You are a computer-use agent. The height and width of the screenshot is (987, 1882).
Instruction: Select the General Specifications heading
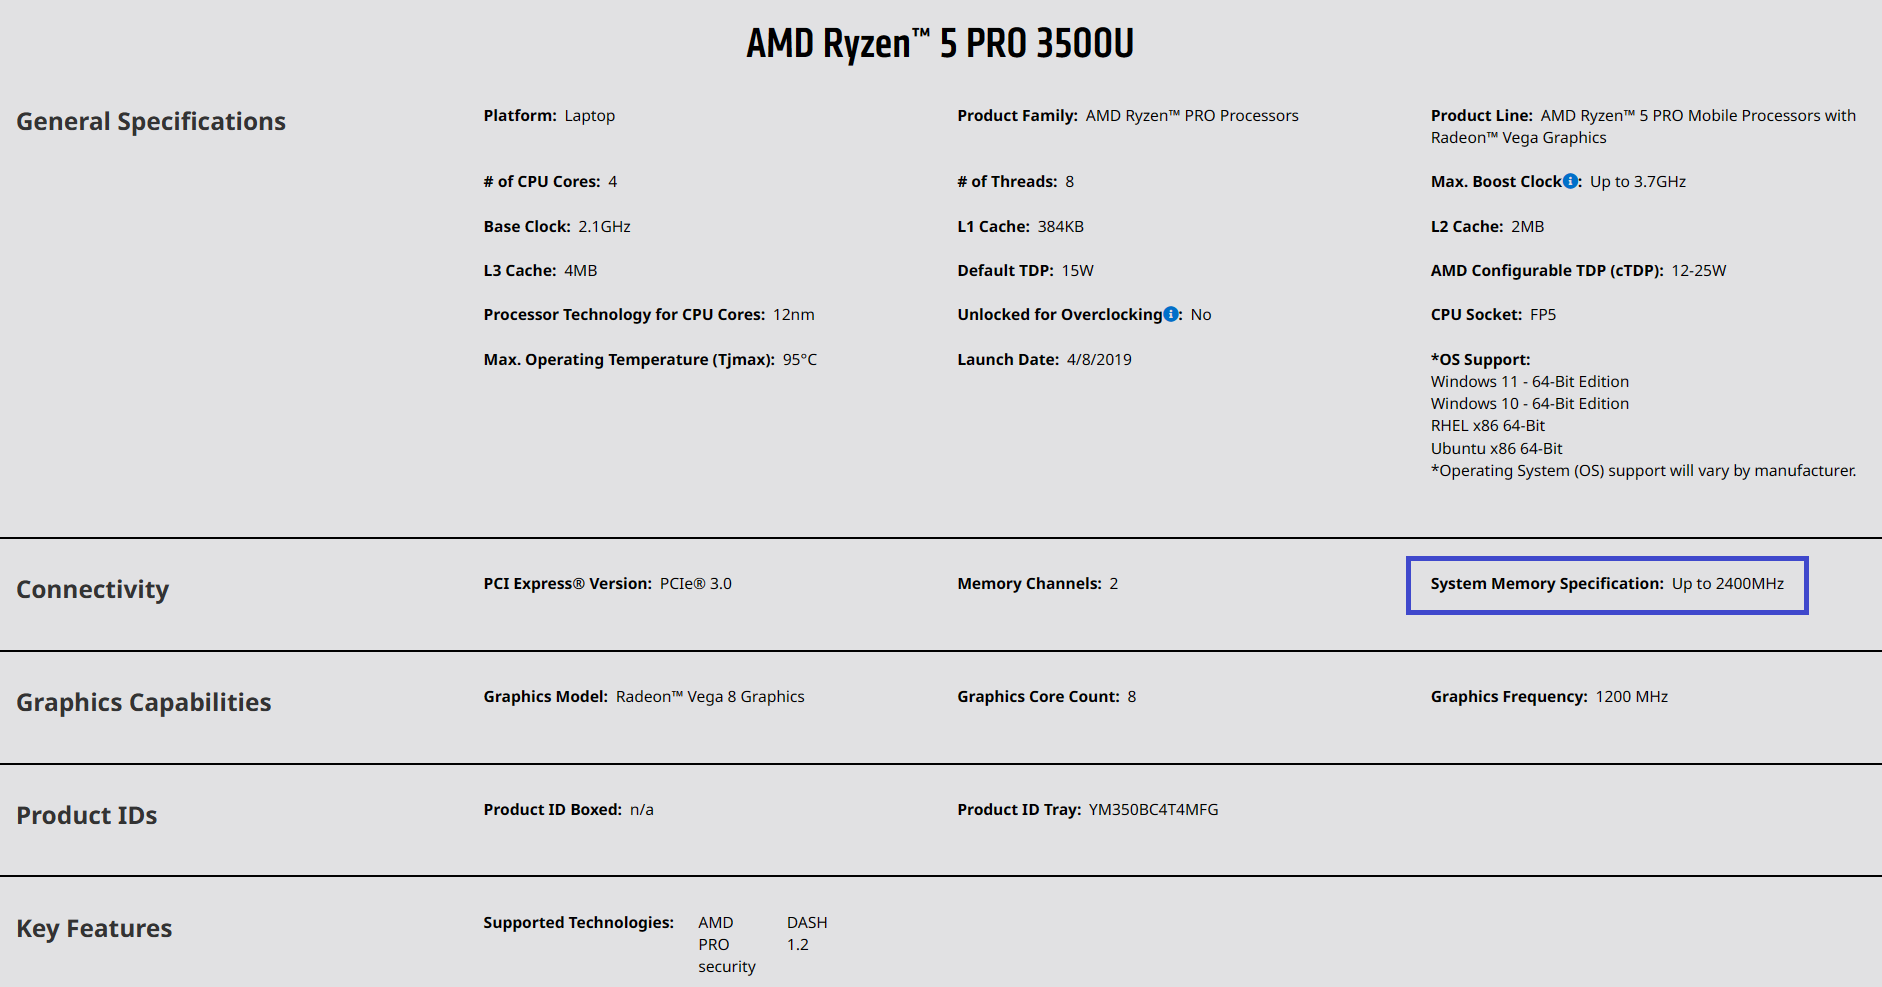151,121
